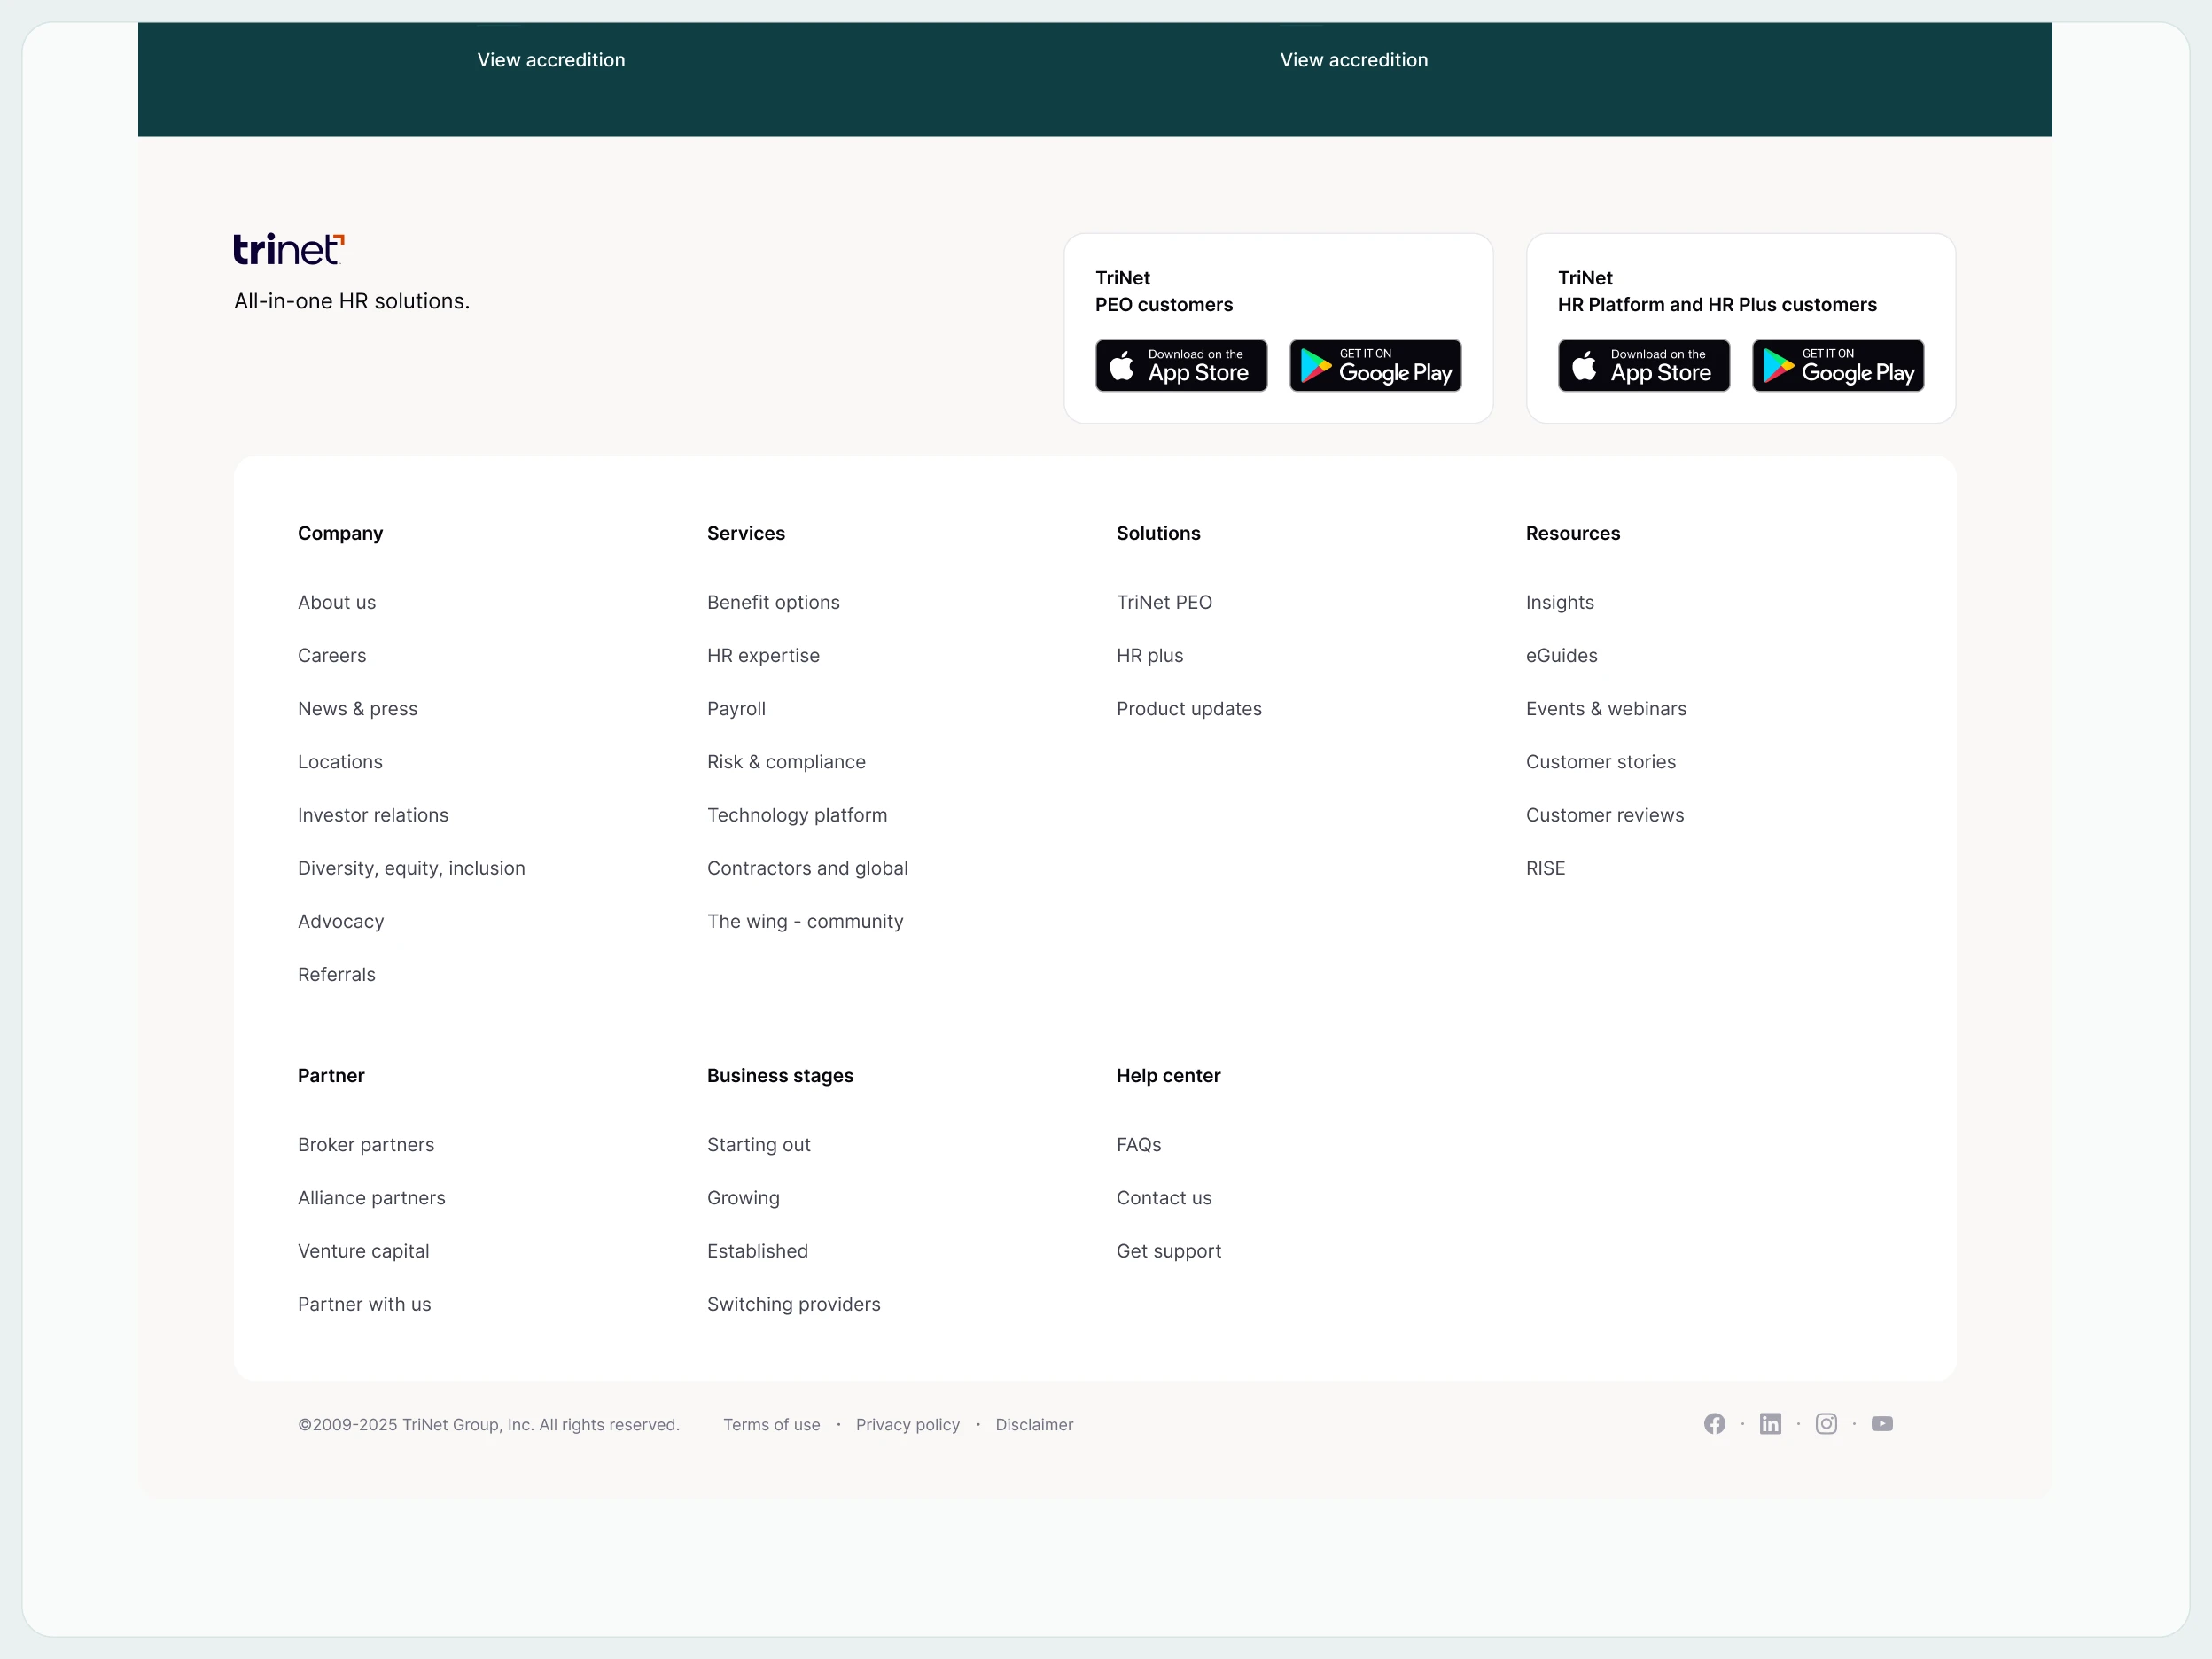Open left View accredition link
This screenshot has height=1659, width=2212.
pos(551,60)
